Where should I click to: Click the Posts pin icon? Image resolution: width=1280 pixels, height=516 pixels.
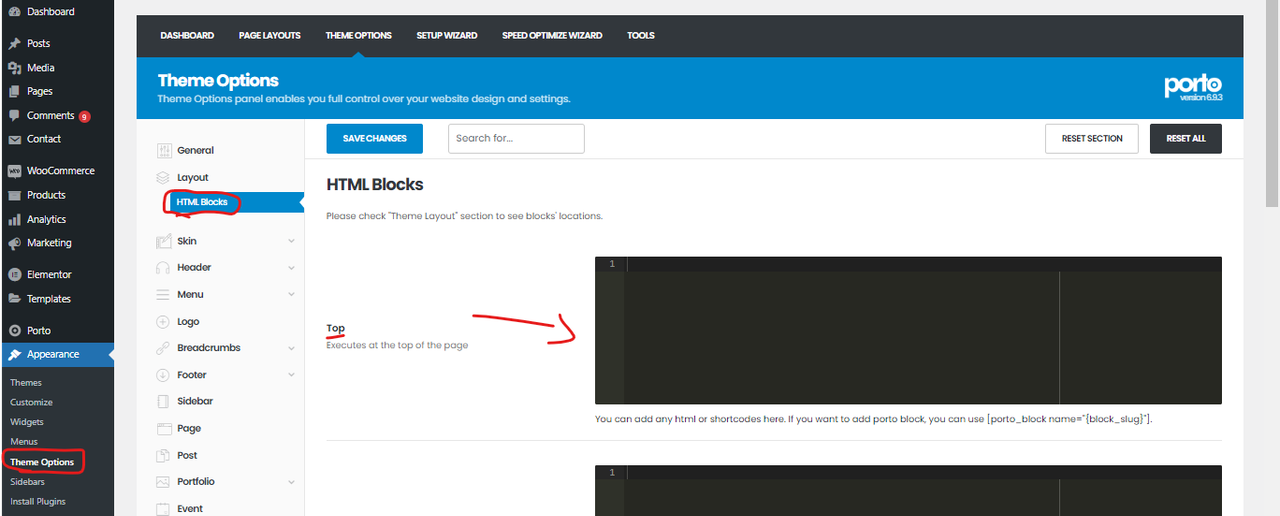tap(14, 44)
